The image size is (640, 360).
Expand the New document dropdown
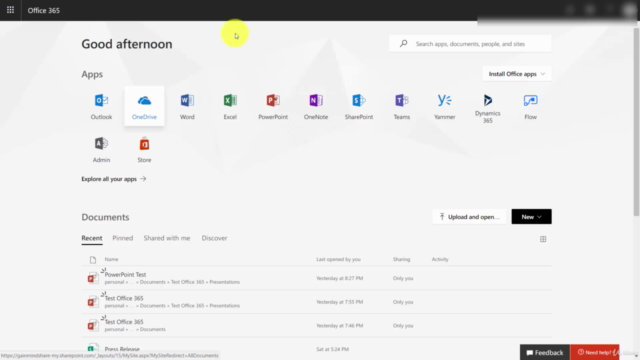(531, 217)
